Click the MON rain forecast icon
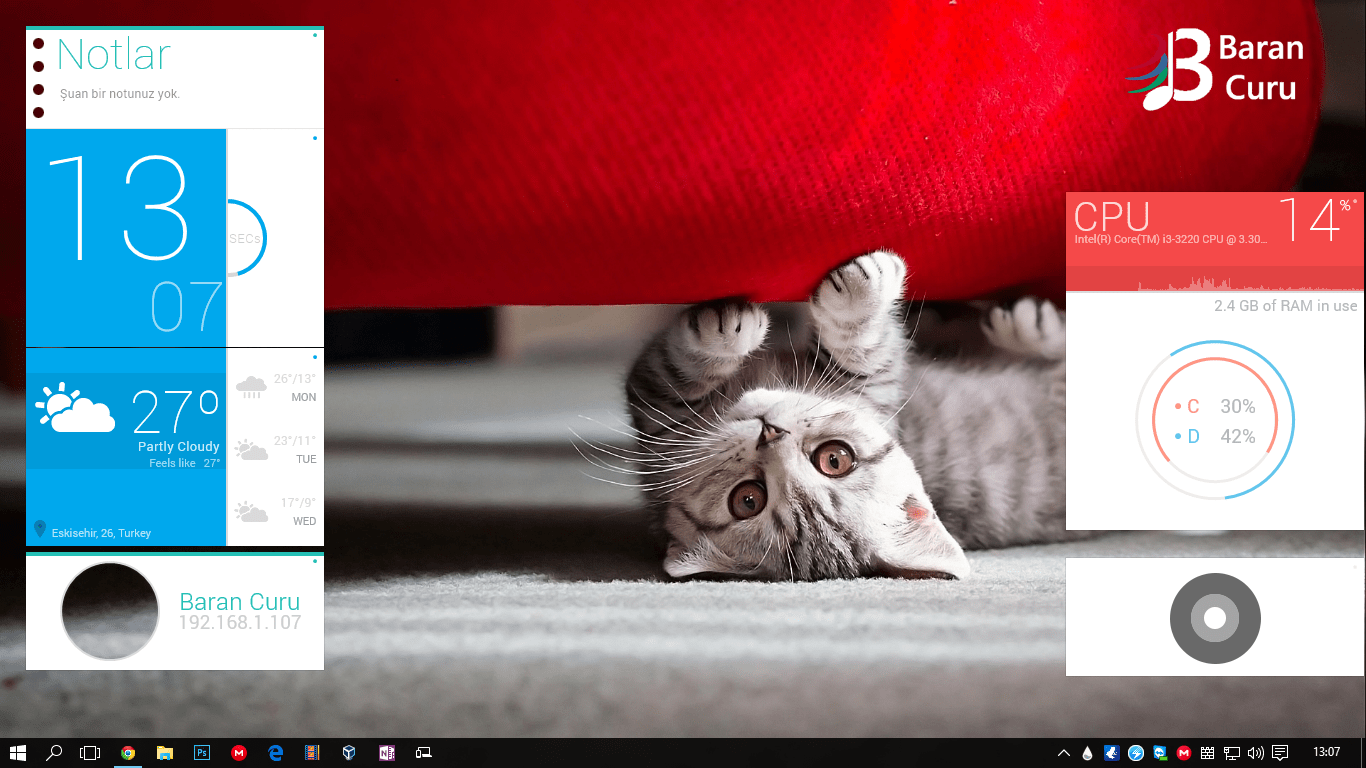This screenshot has height=768, width=1366. [251, 387]
